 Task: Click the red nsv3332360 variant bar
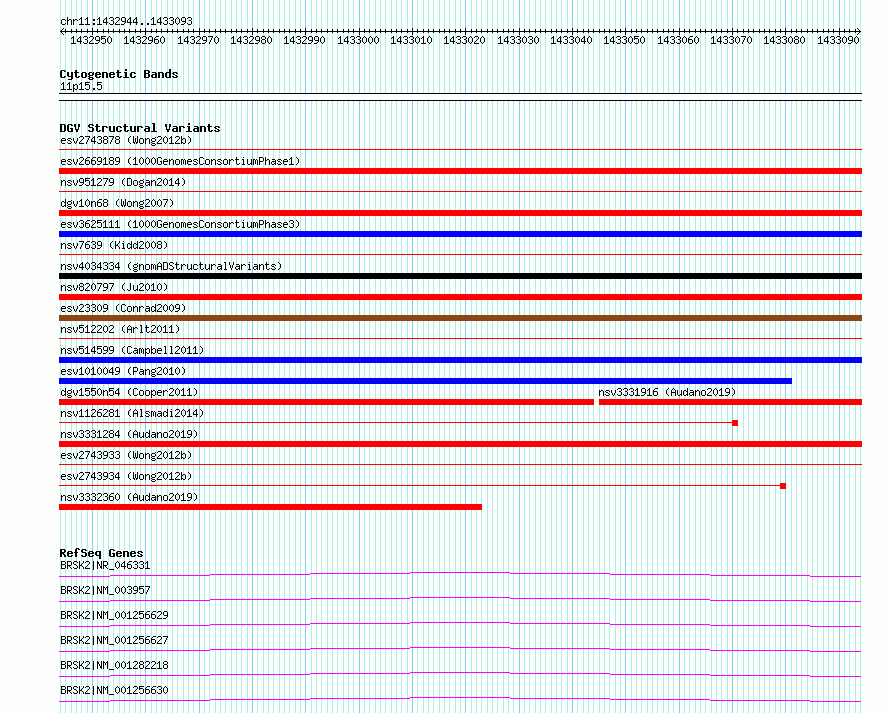point(270,507)
